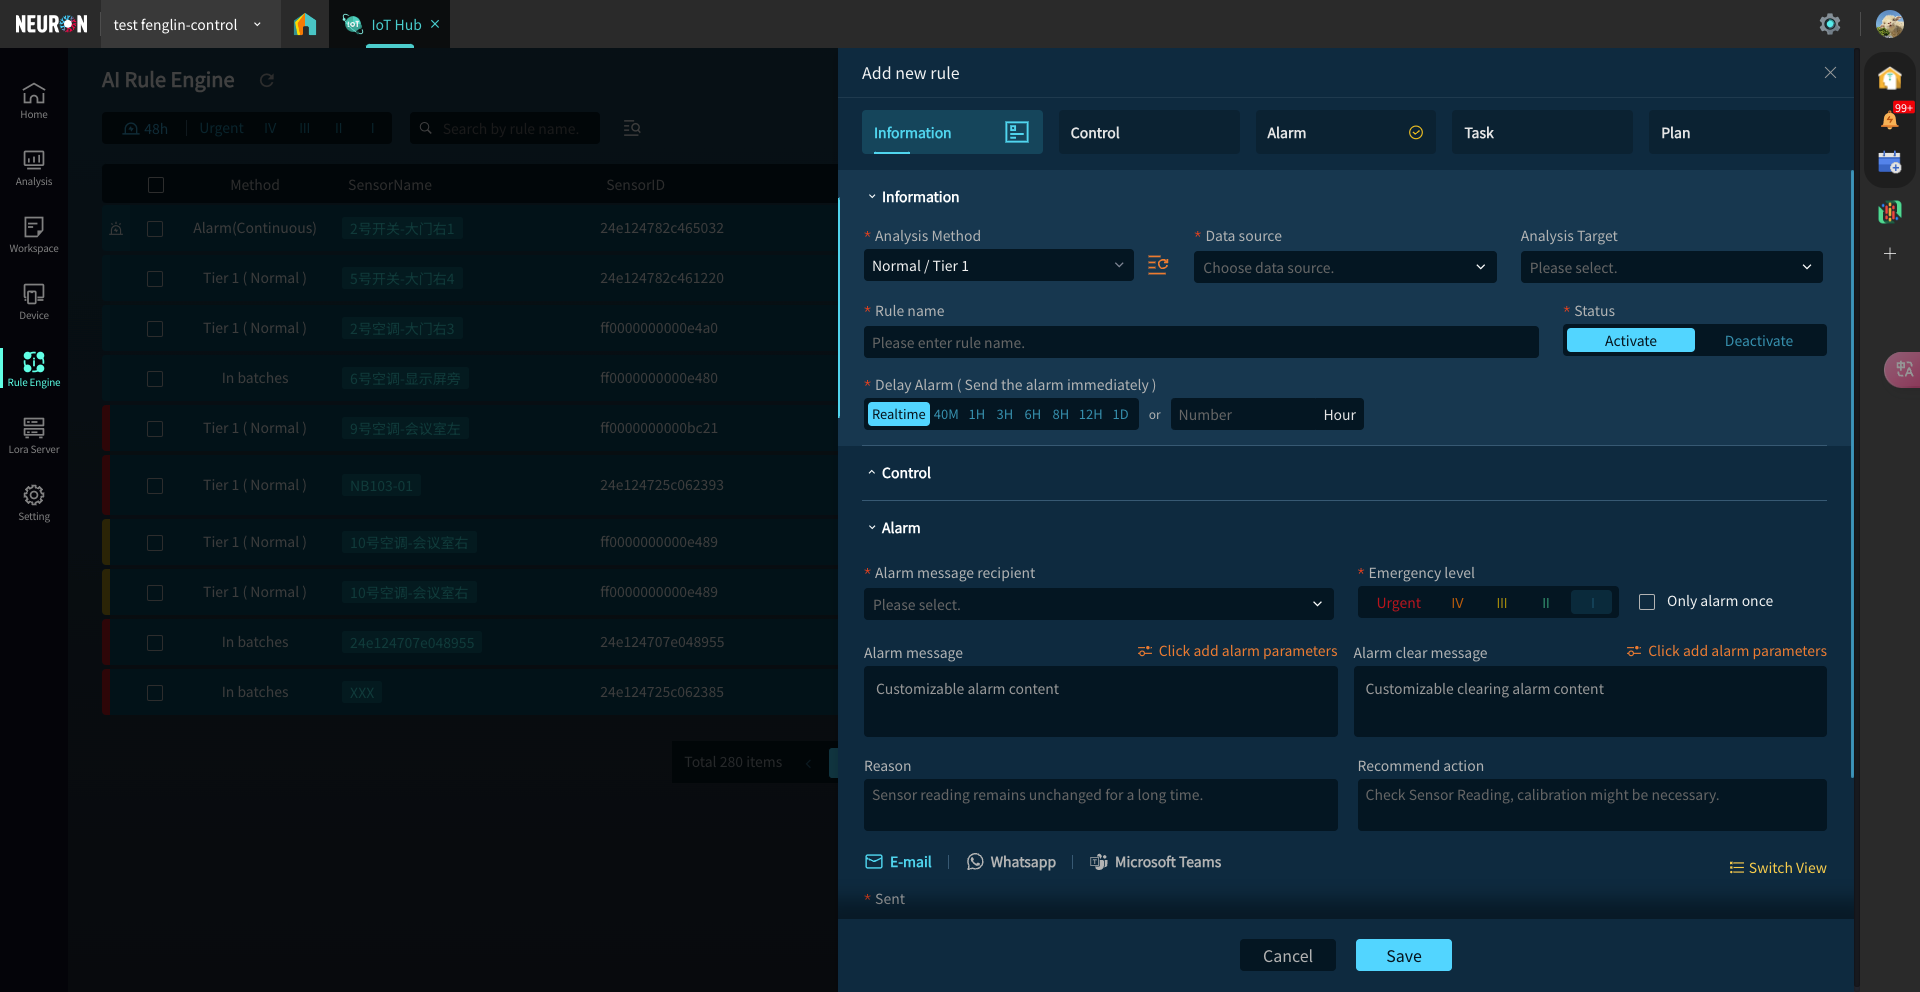Set Status to Activate

coord(1630,341)
